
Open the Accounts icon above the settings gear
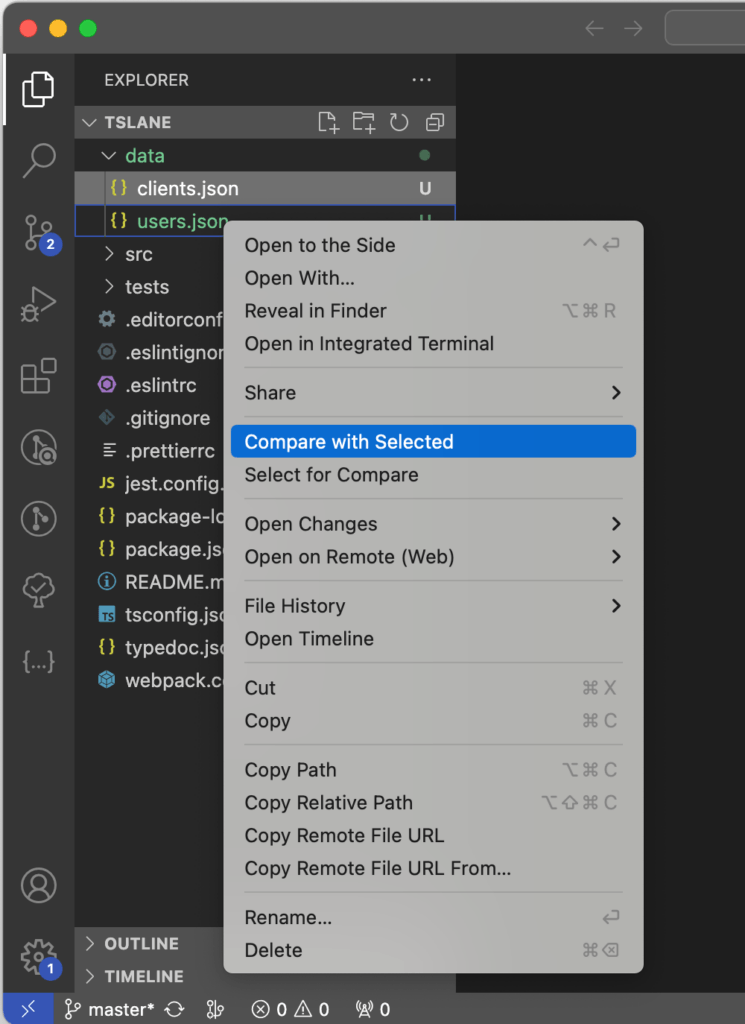38,886
